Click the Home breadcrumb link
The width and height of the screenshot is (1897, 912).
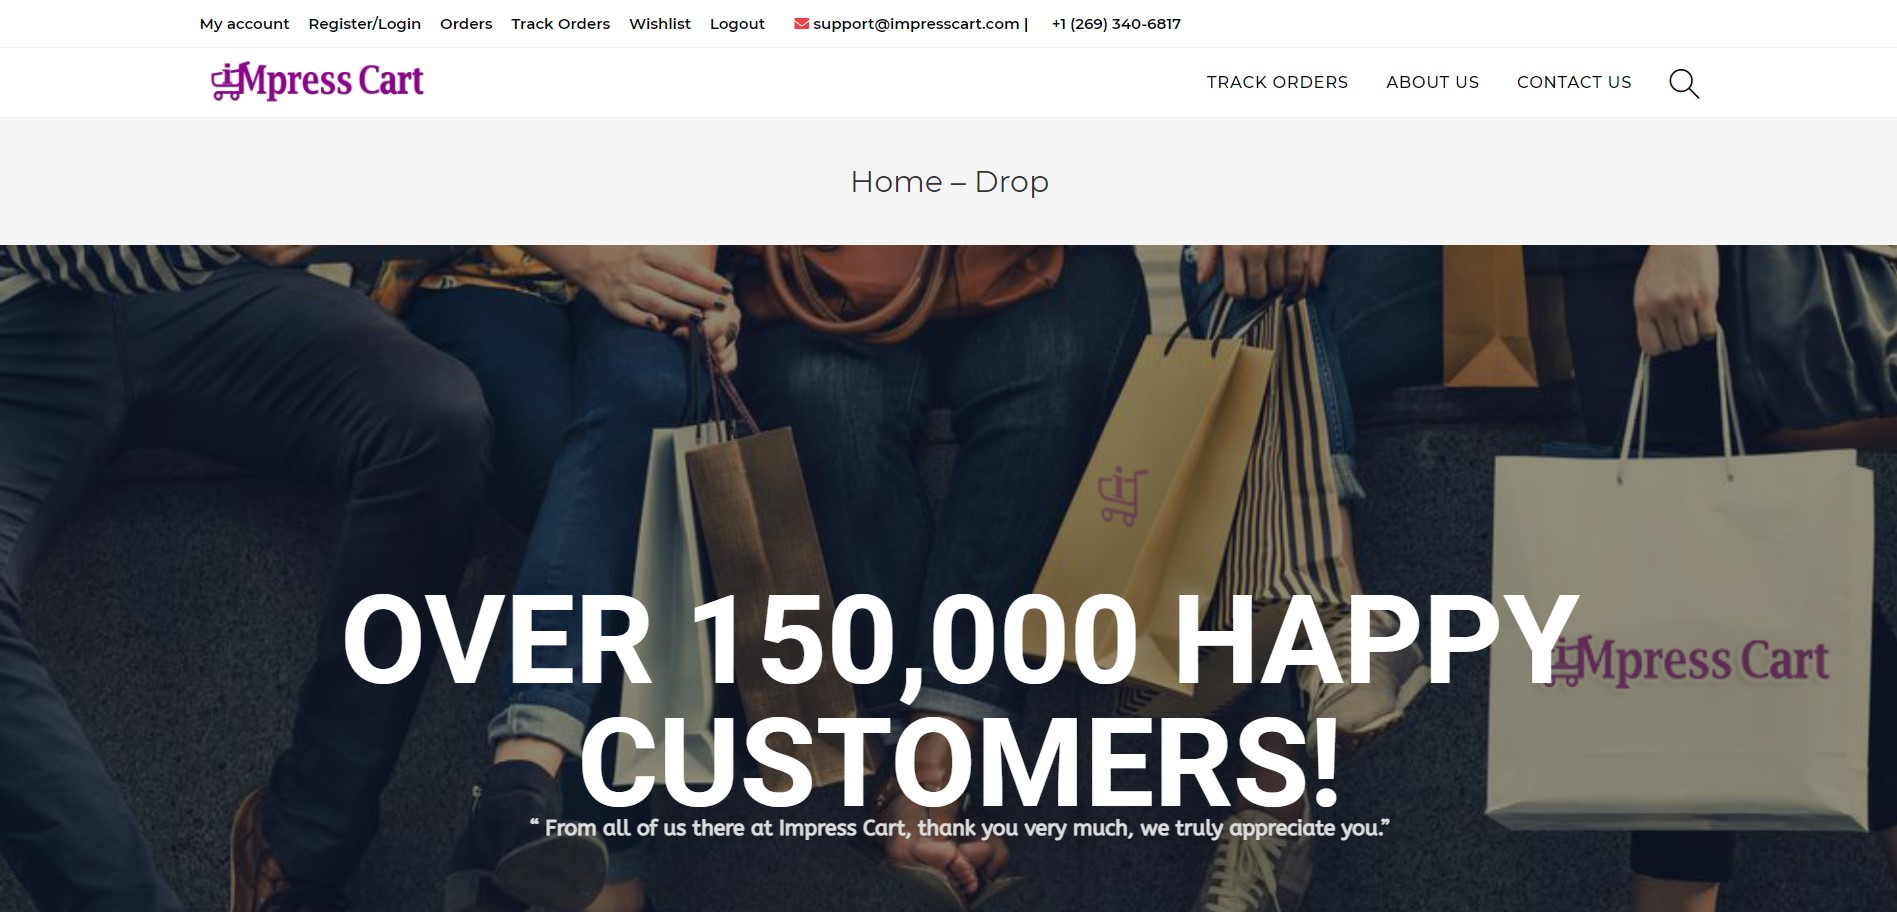(x=896, y=182)
